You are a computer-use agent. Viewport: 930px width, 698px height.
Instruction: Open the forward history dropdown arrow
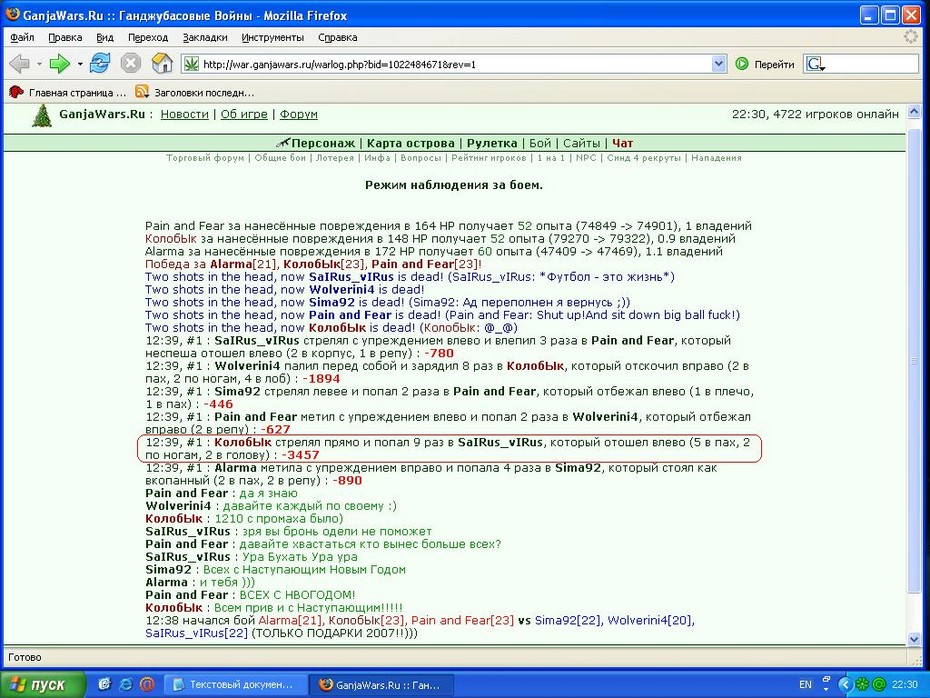(79, 63)
